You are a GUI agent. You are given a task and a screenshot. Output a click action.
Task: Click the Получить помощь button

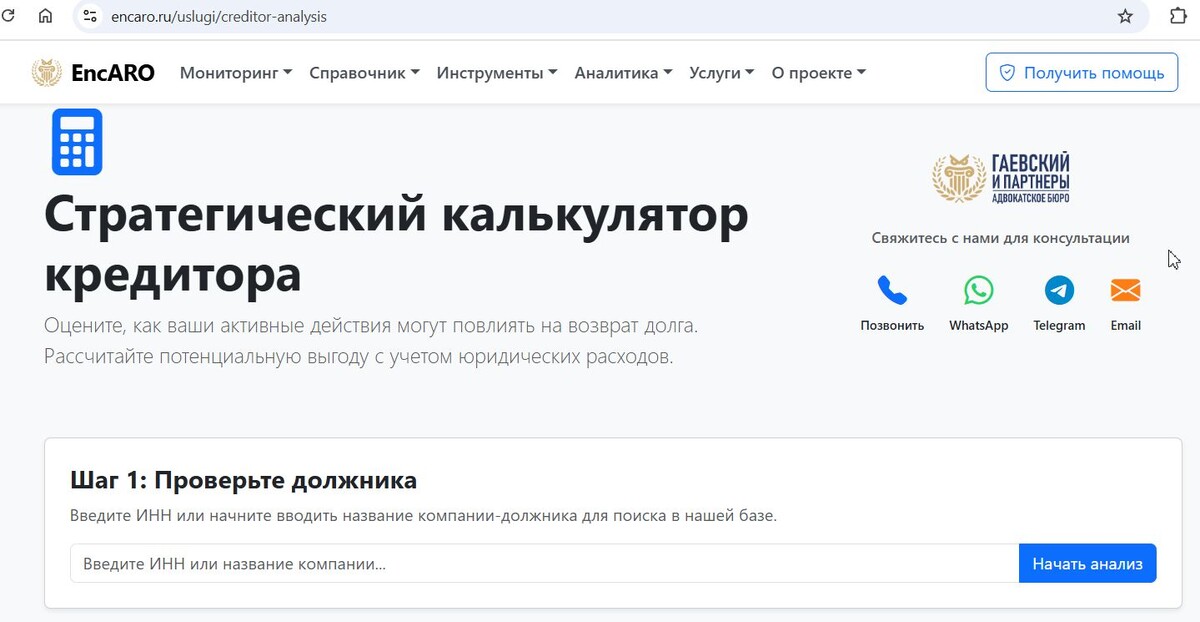pyautogui.click(x=1081, y=71)
